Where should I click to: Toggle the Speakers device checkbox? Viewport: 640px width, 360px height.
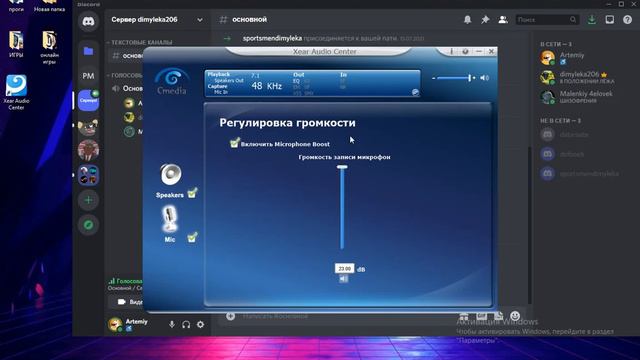pyautogui.click(x=192, y=193)
